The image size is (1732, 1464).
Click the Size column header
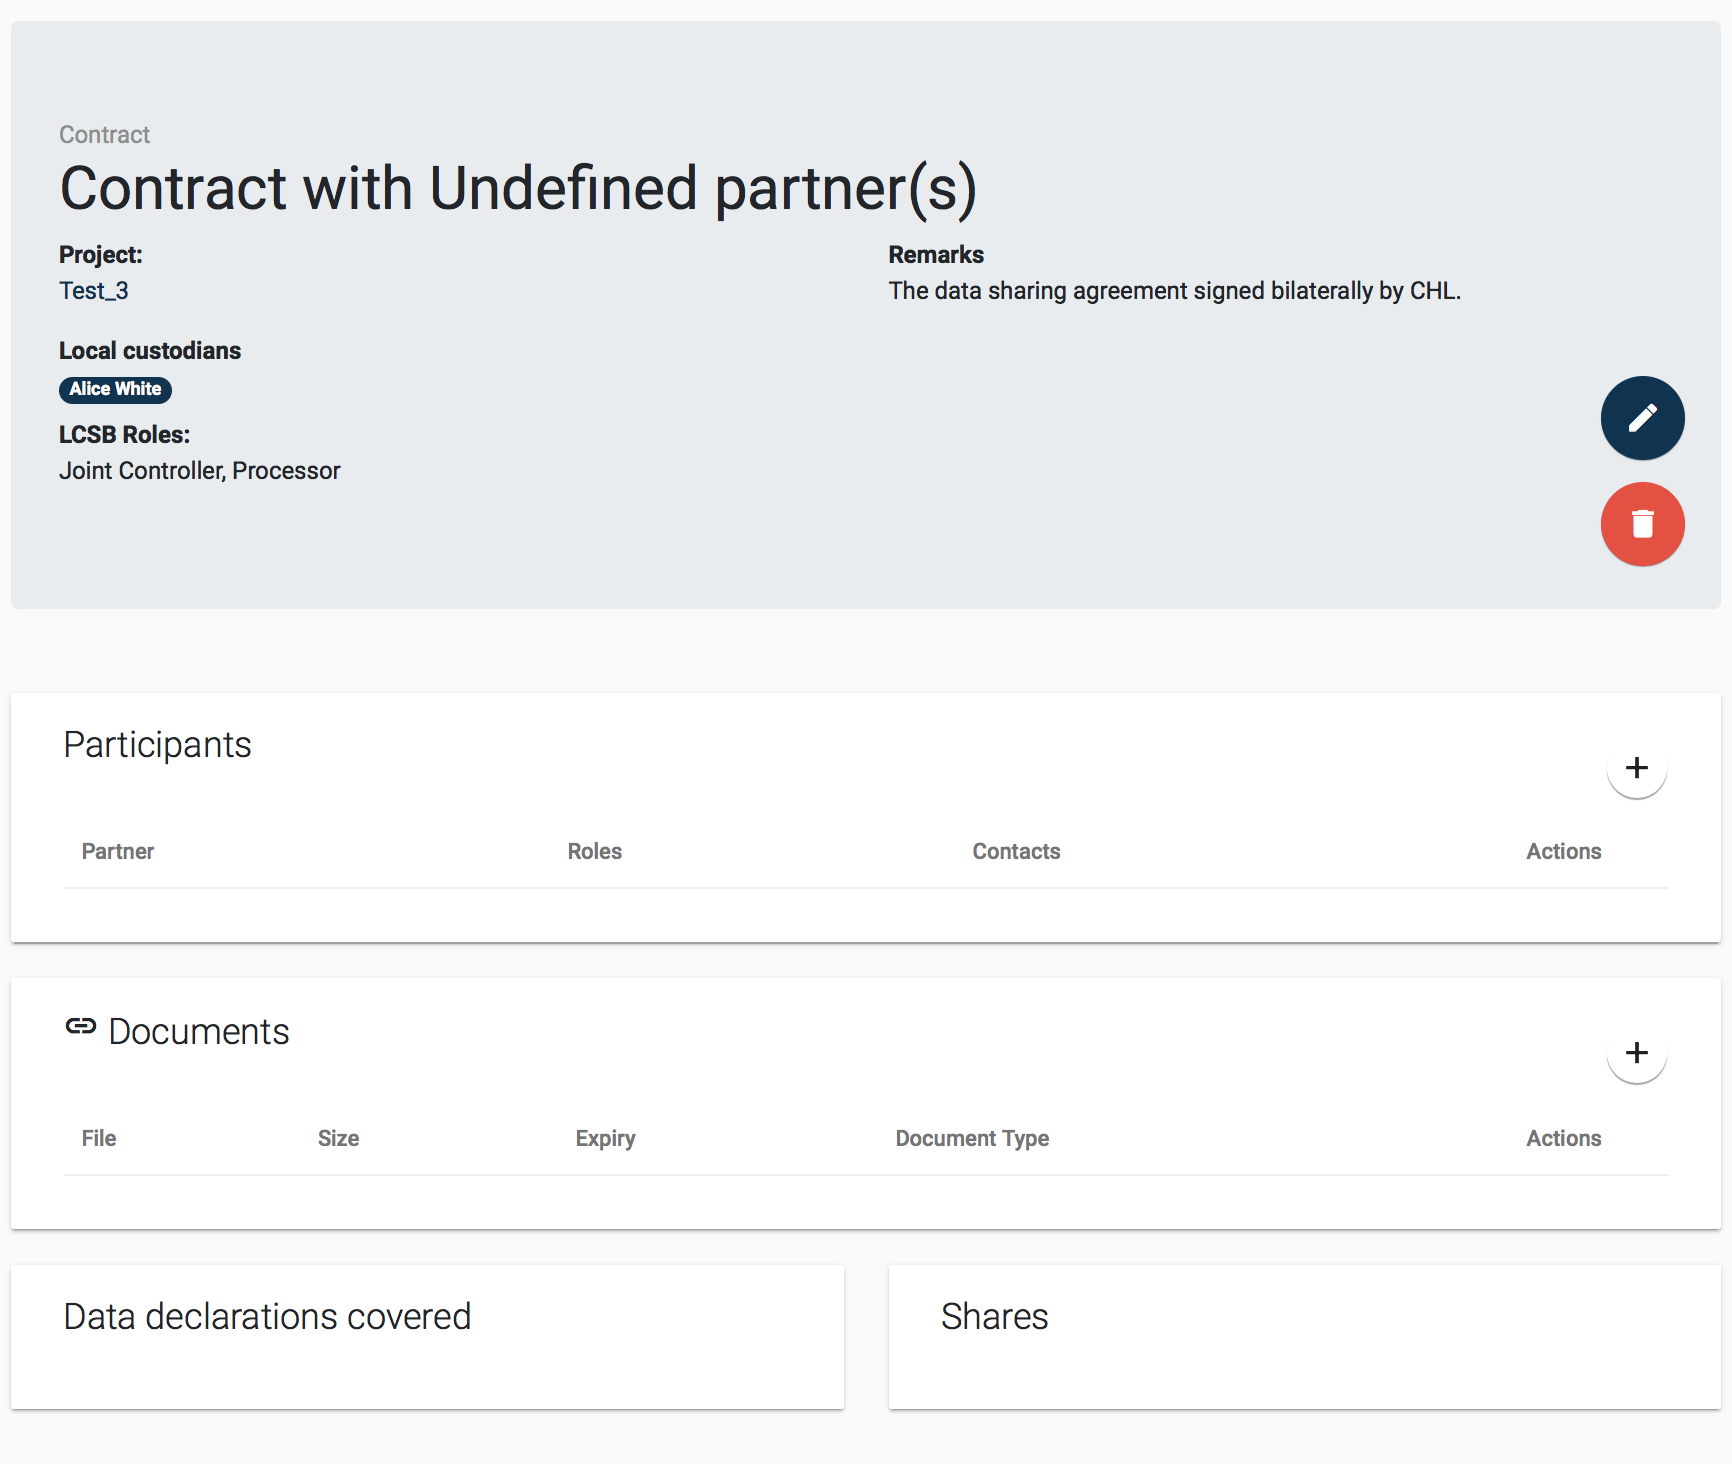coord(338,1139)
